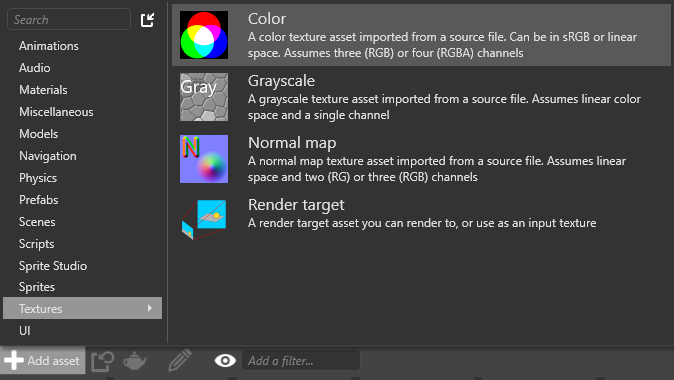Select the Grayscale asset title
674x380 pixels.
click(281, 80)
